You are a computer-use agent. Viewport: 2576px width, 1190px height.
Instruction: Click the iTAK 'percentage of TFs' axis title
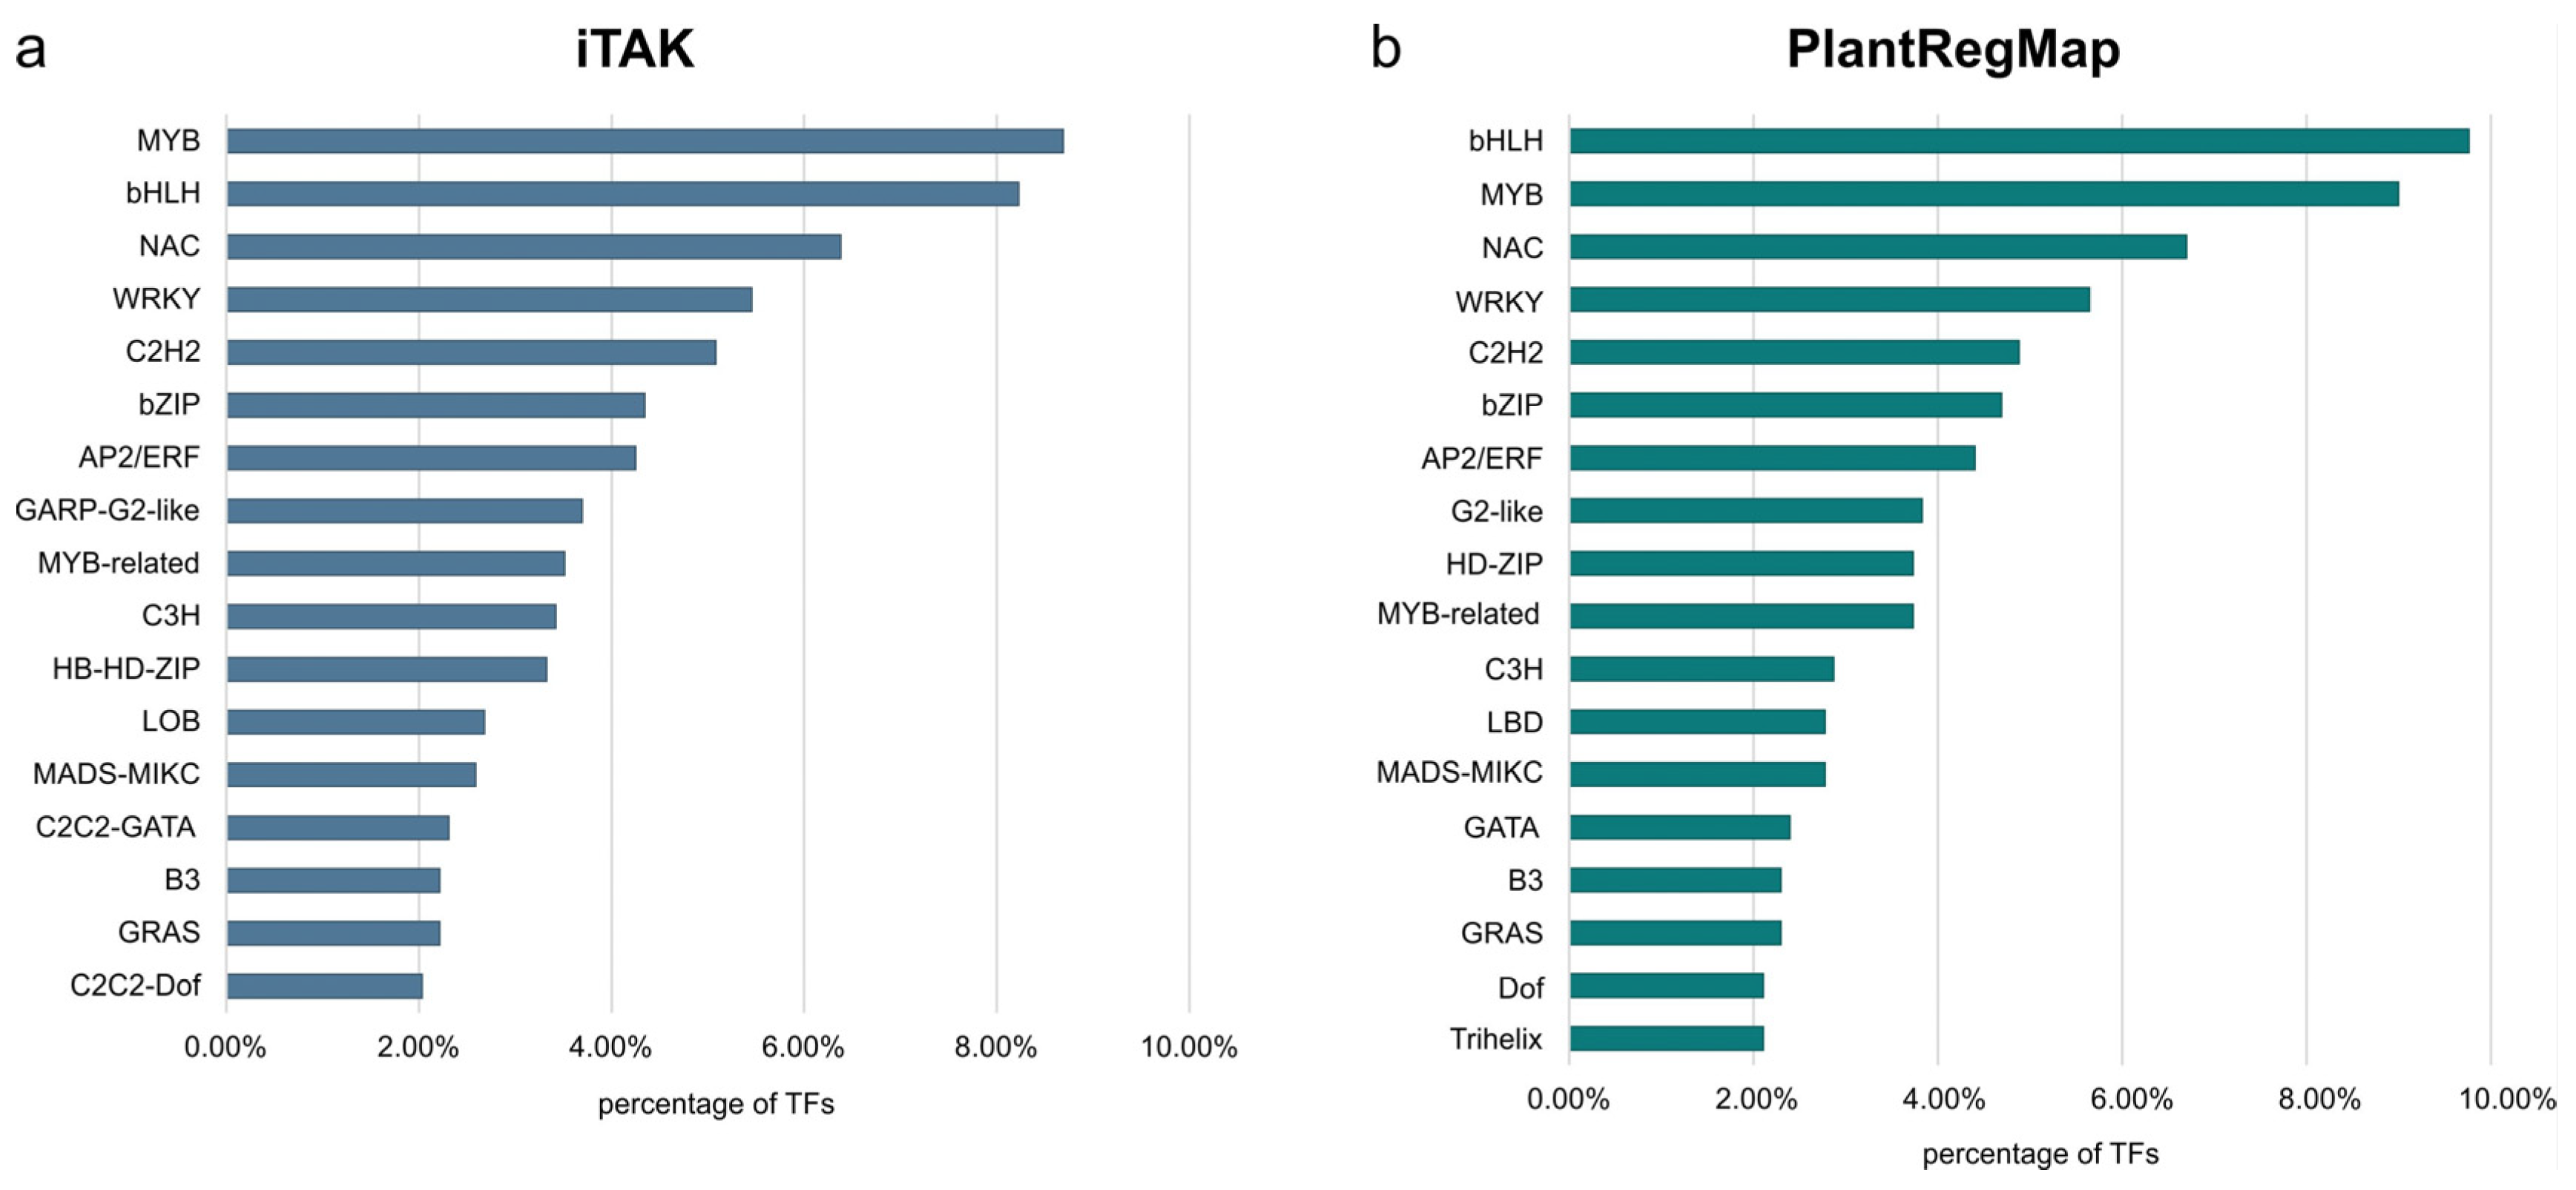point(716,1104)
